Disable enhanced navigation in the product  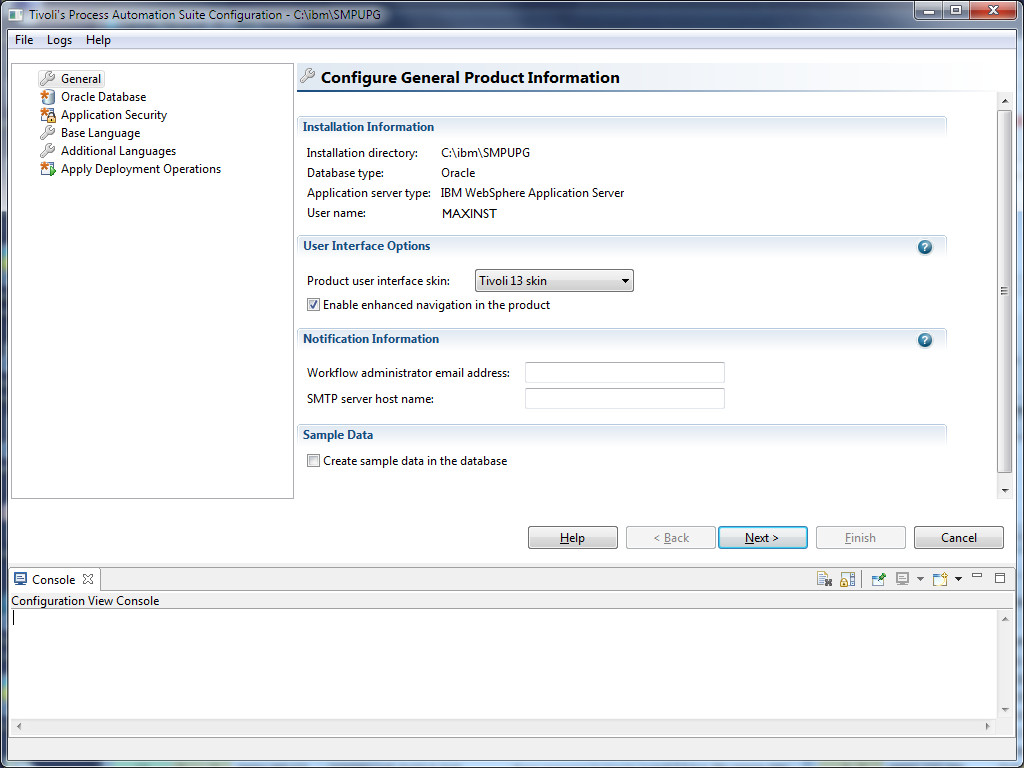313,305
